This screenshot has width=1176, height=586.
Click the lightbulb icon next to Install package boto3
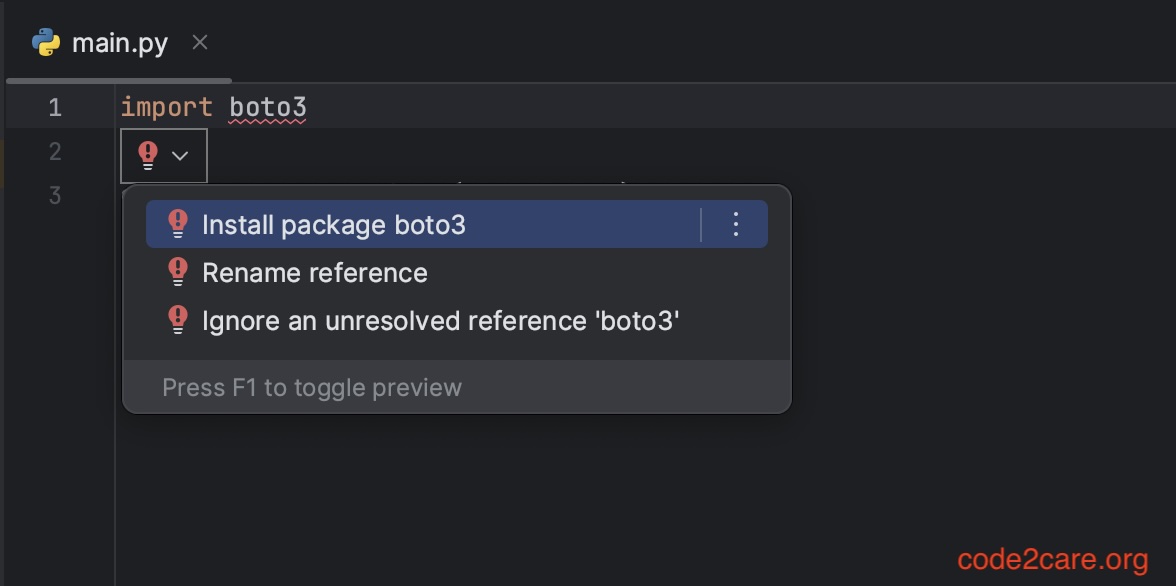coord(178,224)
